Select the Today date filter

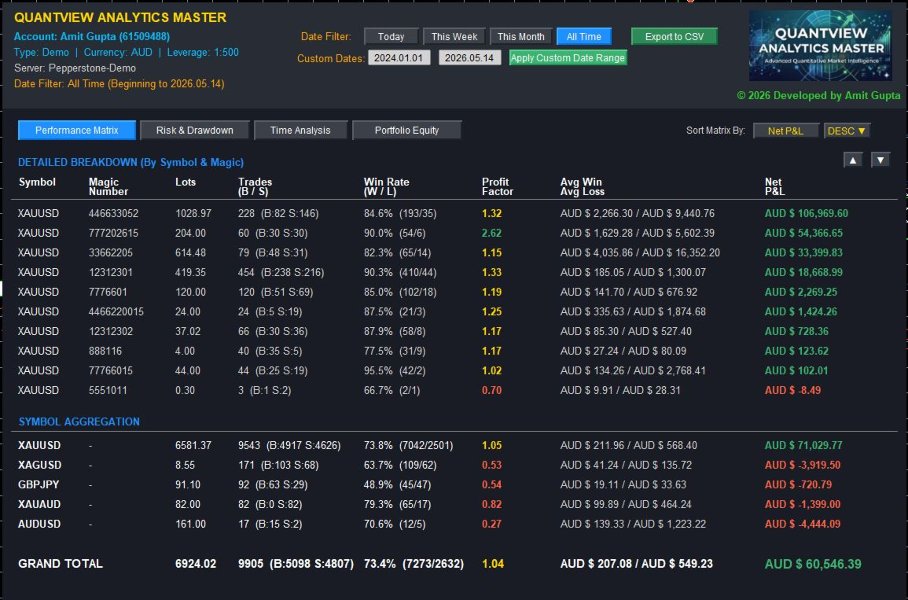pos(391,36)
